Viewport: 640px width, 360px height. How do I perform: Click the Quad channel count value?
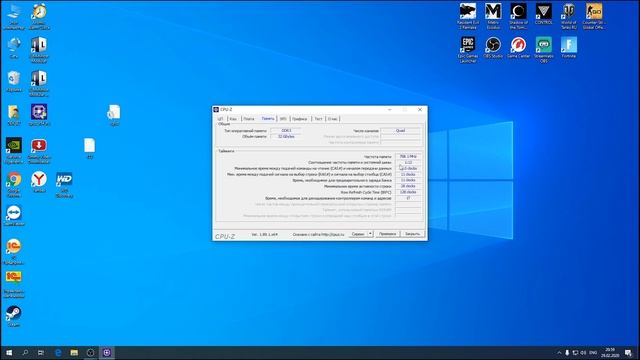[400, 131]
